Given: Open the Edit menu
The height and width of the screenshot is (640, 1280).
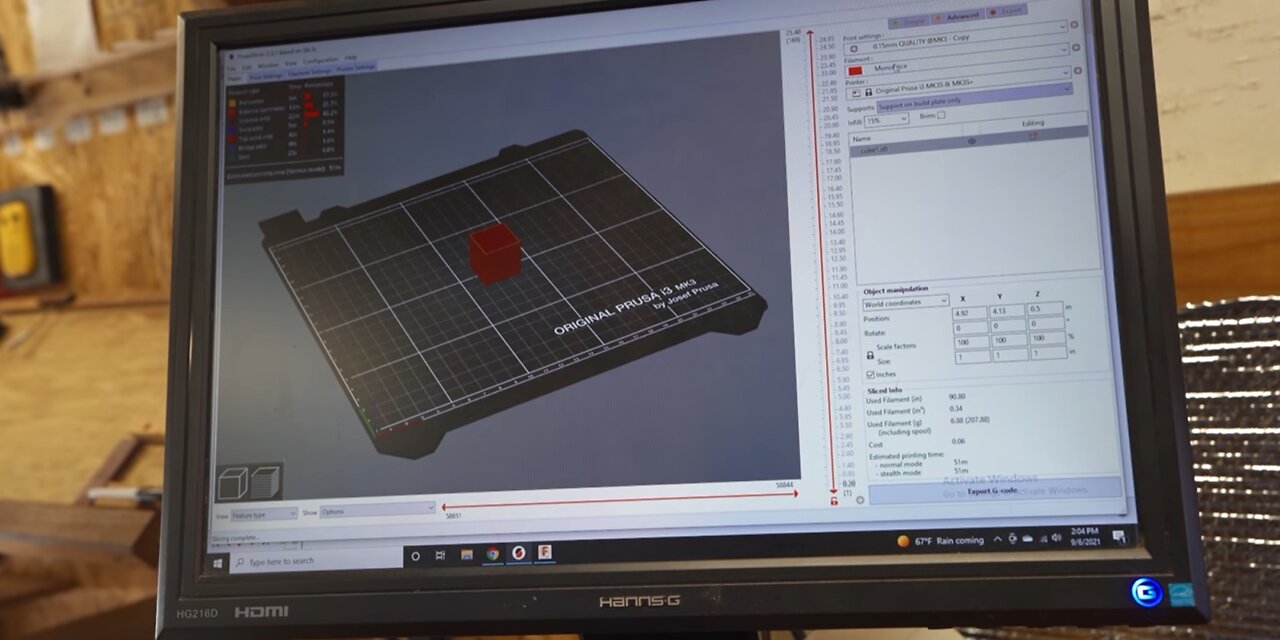Looking at the screenshot, I should tap(246, 67).
